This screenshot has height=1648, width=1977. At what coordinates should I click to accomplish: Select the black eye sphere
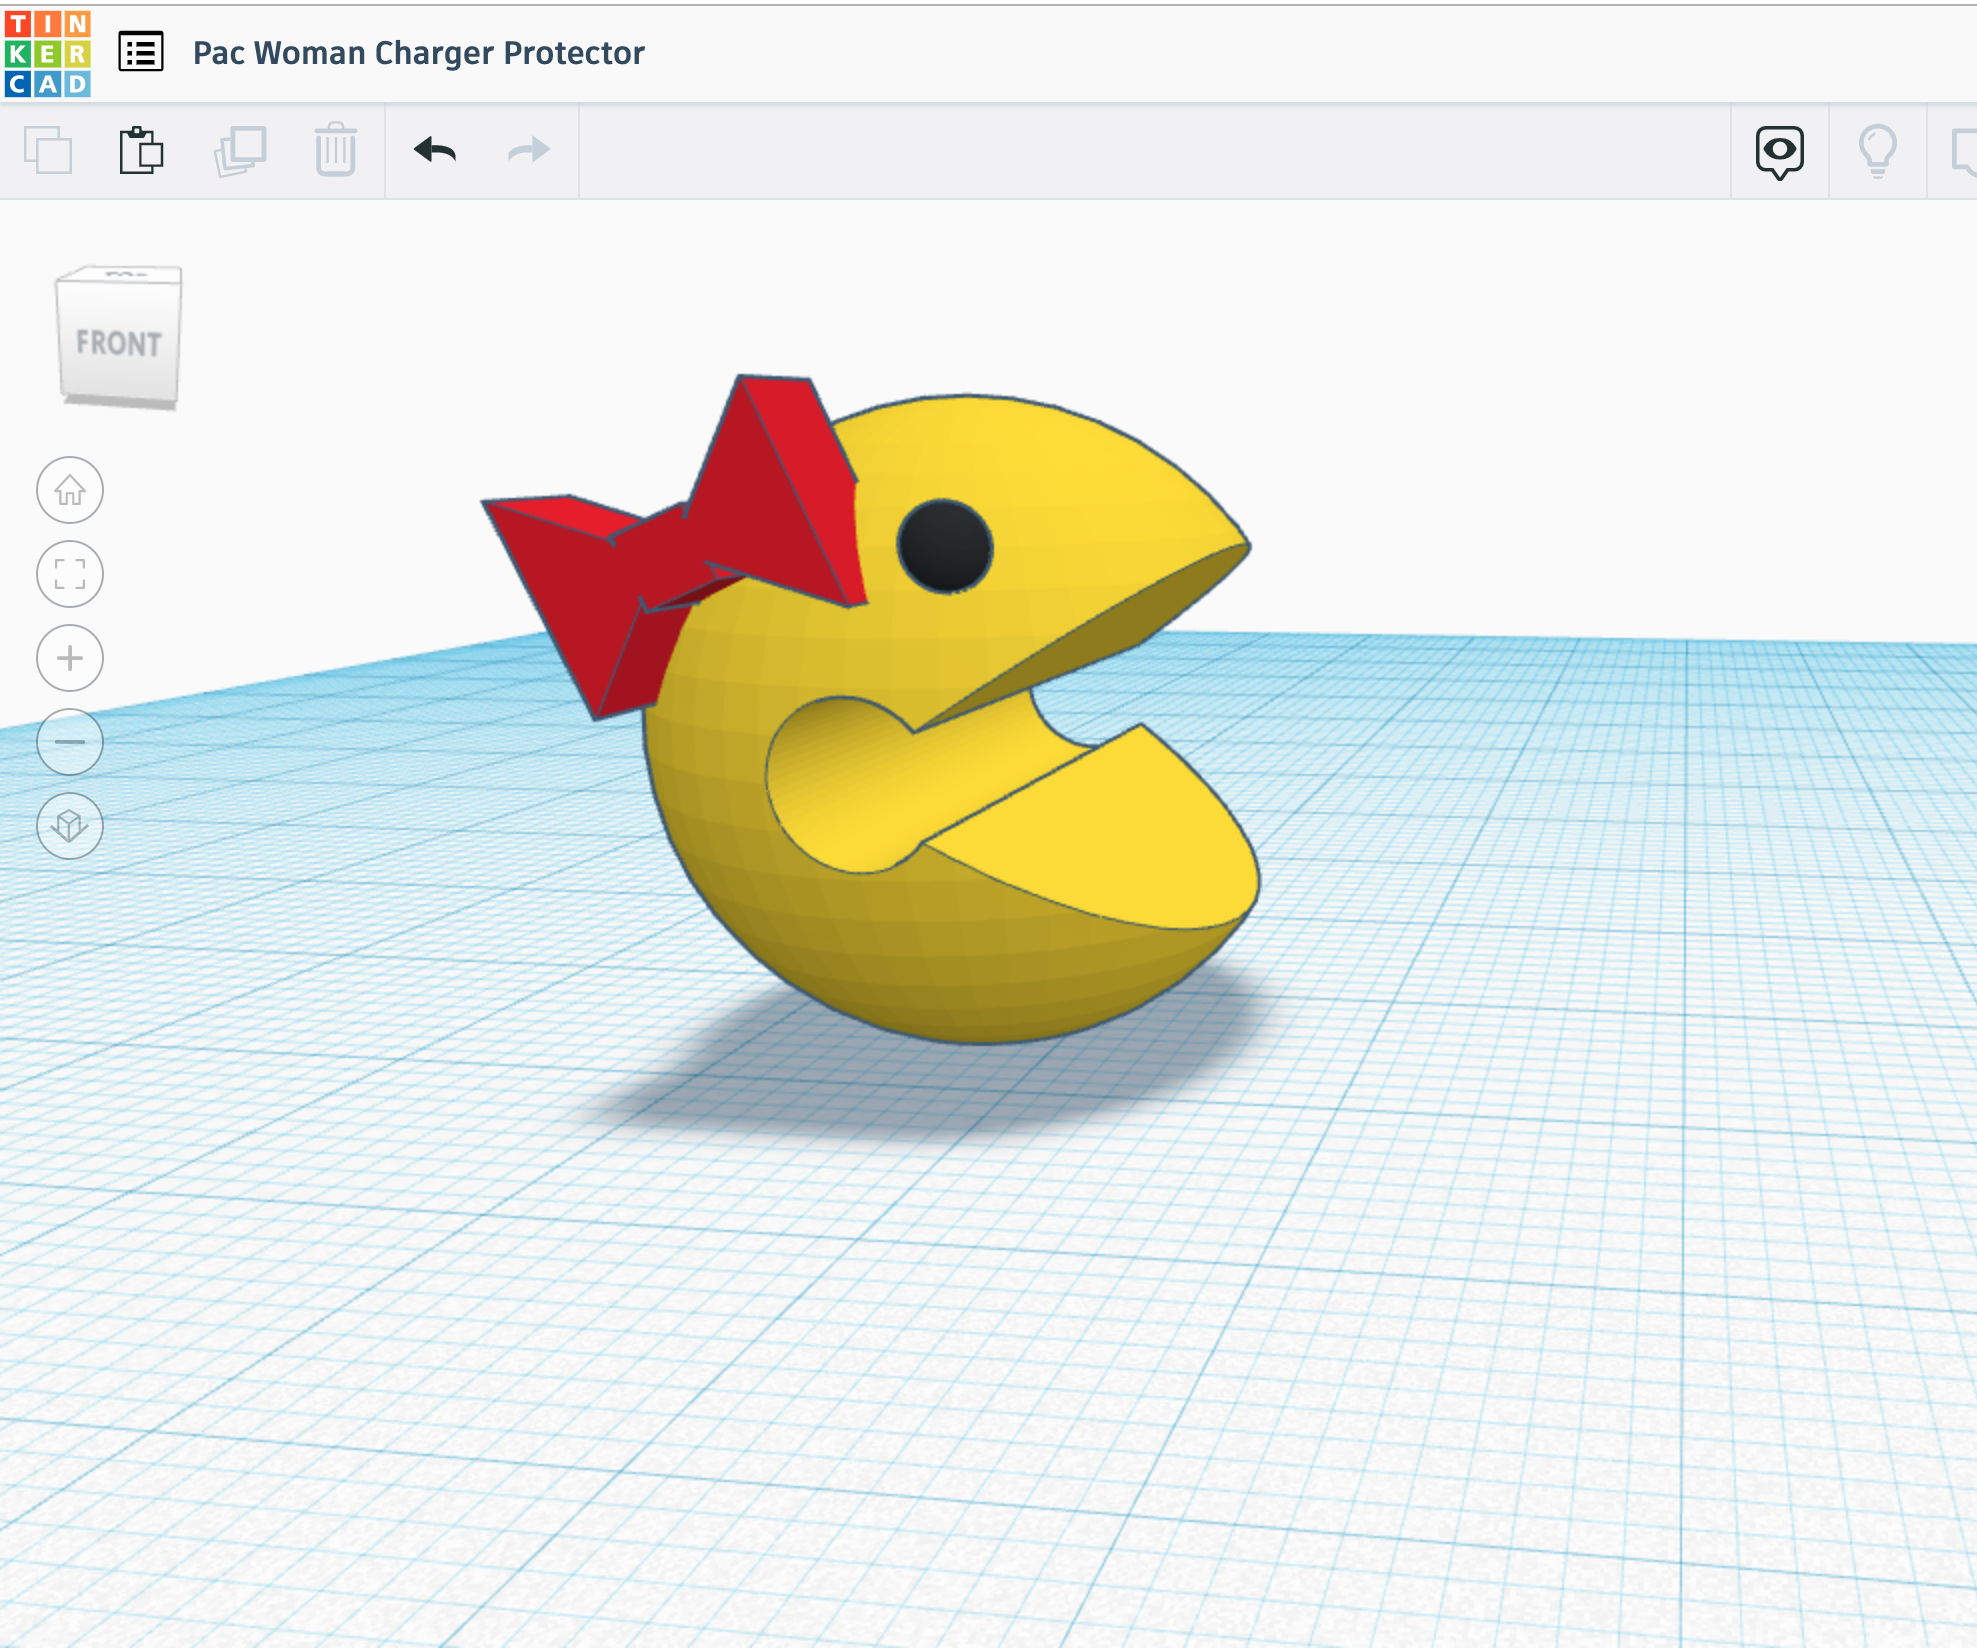(x=944, y=546)
